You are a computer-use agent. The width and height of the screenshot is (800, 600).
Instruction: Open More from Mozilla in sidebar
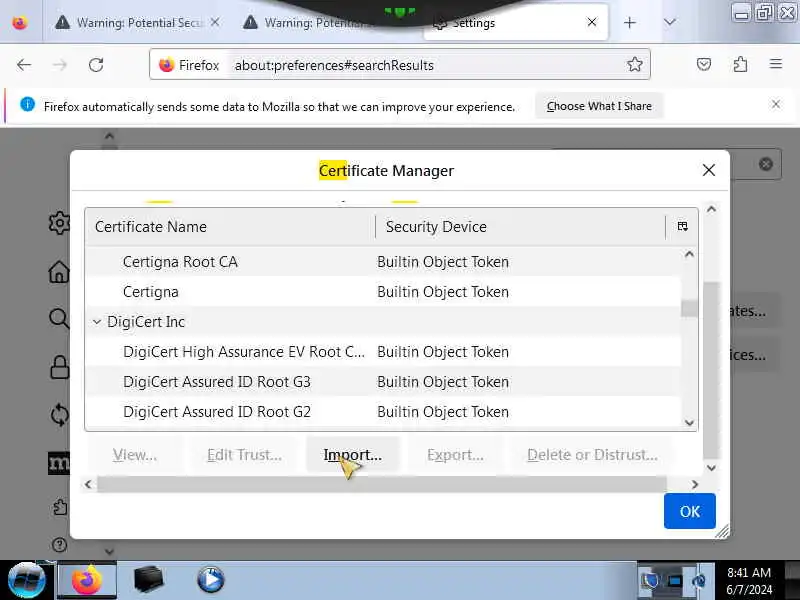(59, 463)
